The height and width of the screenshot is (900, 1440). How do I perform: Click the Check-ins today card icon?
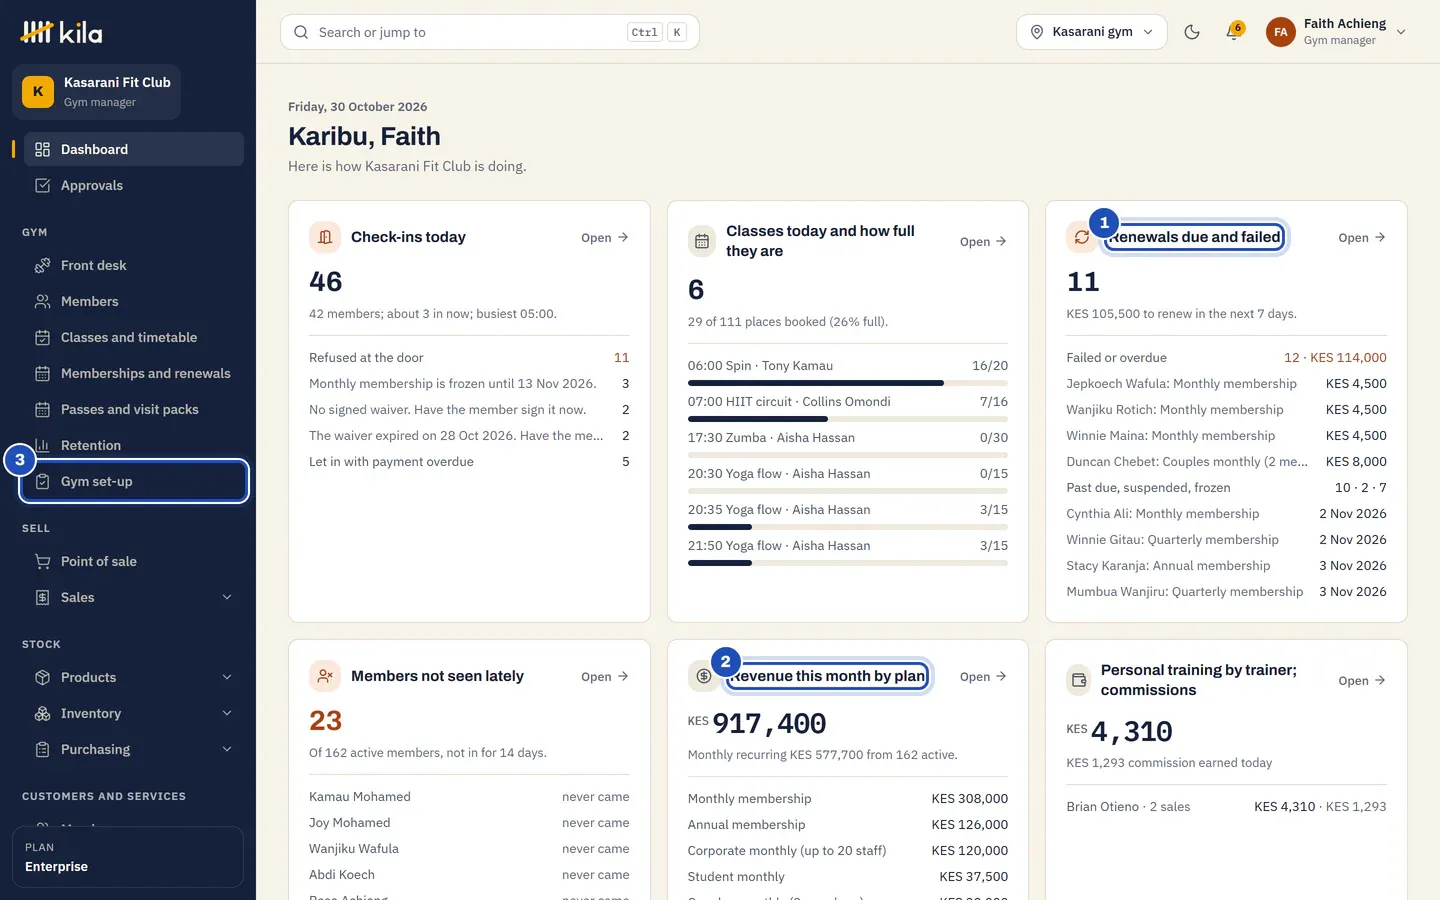(x=325, y=237)
